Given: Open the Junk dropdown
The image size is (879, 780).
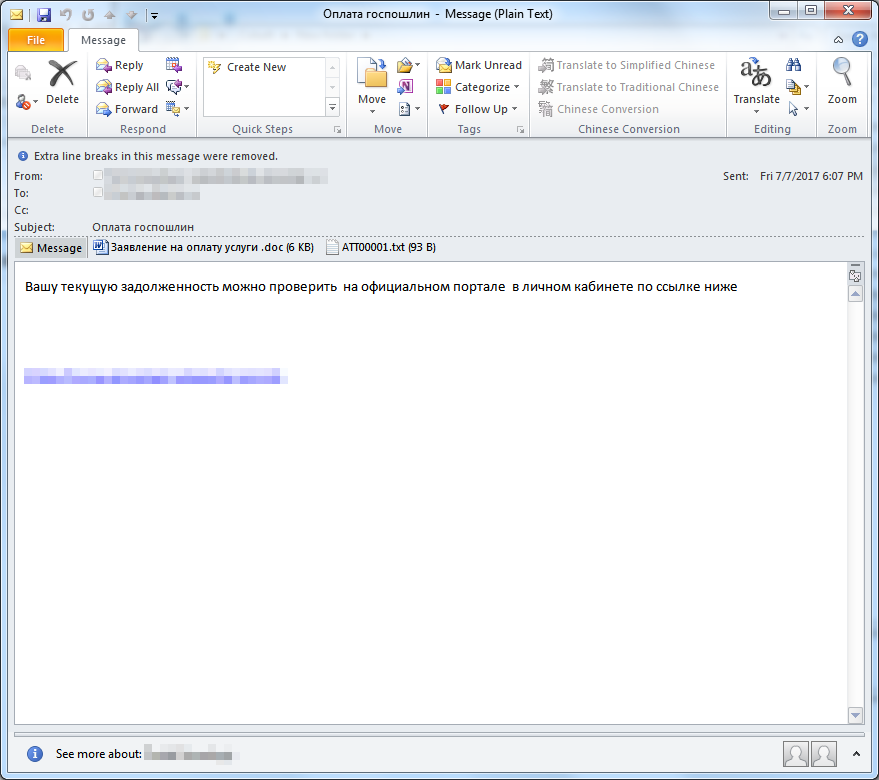Looking at the screenshot, I should click(26, 101).
